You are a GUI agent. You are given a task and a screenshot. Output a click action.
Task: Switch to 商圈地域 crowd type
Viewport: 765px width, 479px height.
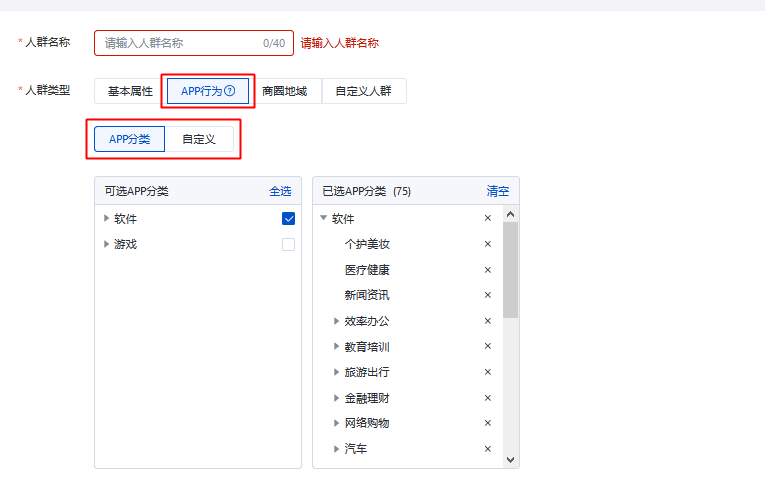(x=284, y=91)
